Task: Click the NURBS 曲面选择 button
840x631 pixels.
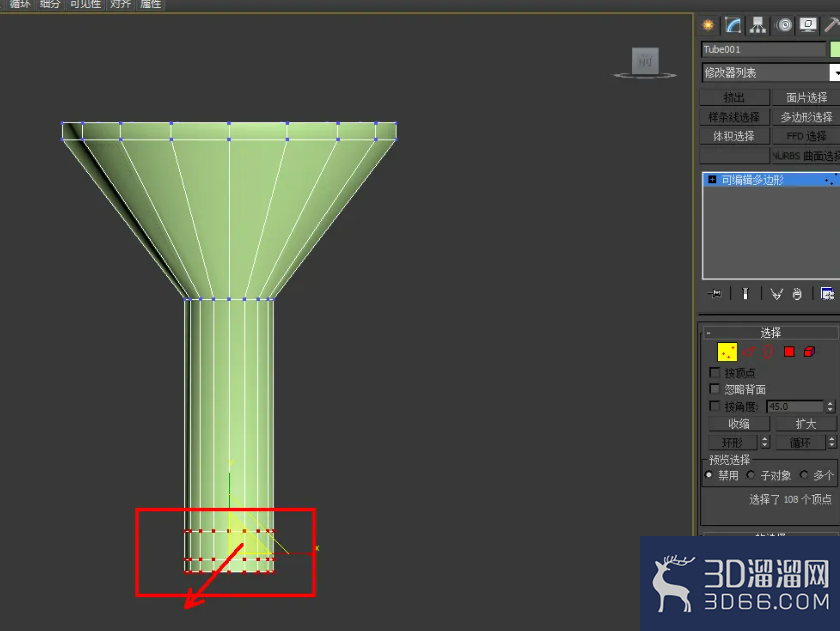Action: (806, 155)
